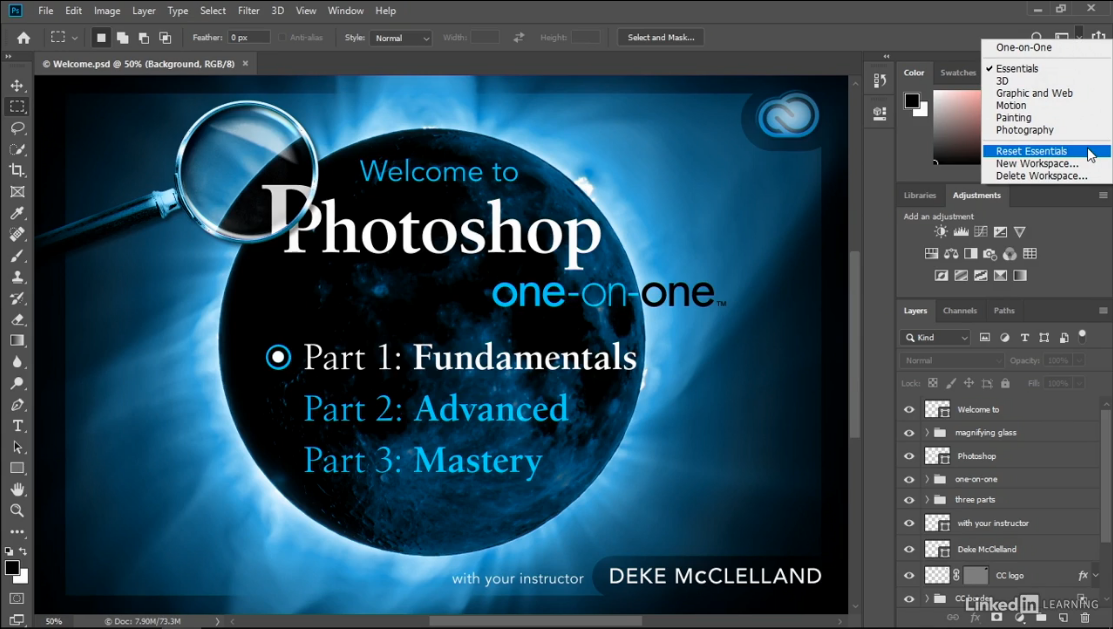Add a Curves adjustment
The height and width of the screenshot is (629, 1113).
[981, 232]
